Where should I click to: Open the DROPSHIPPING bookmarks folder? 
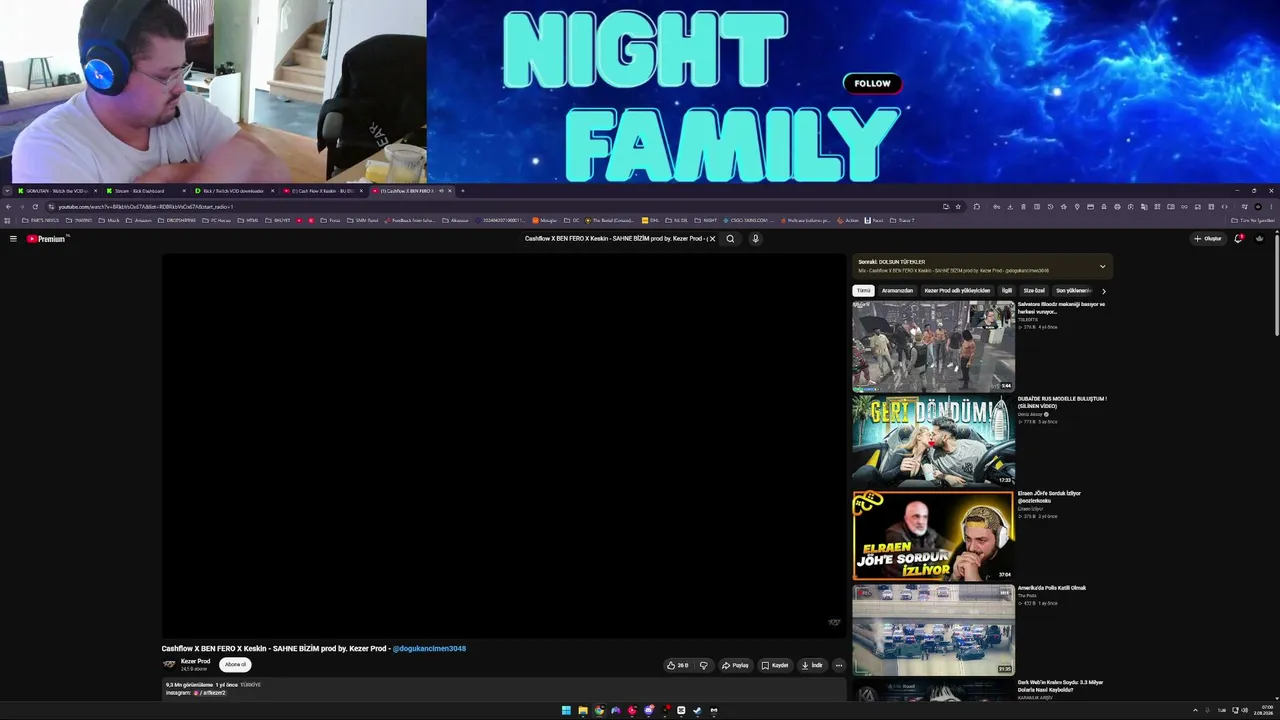(177, 220)
